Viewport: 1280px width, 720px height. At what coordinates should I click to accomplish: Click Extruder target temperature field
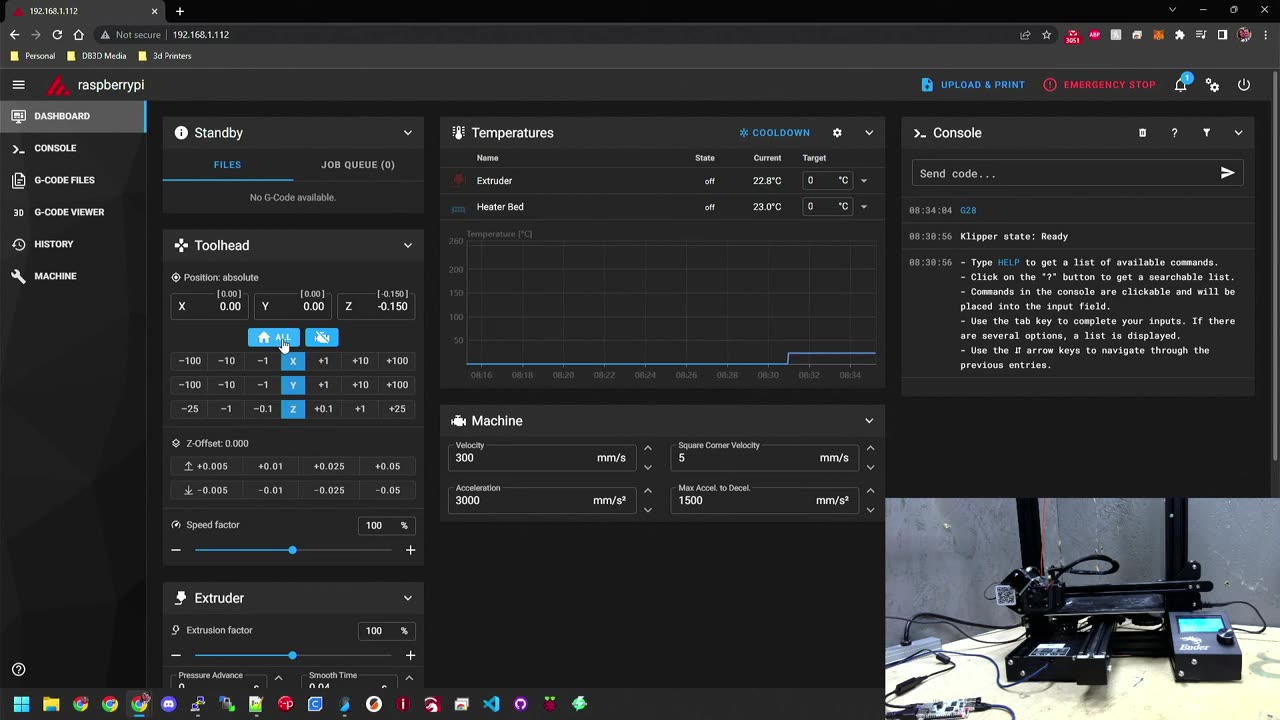tap(828, 181)
